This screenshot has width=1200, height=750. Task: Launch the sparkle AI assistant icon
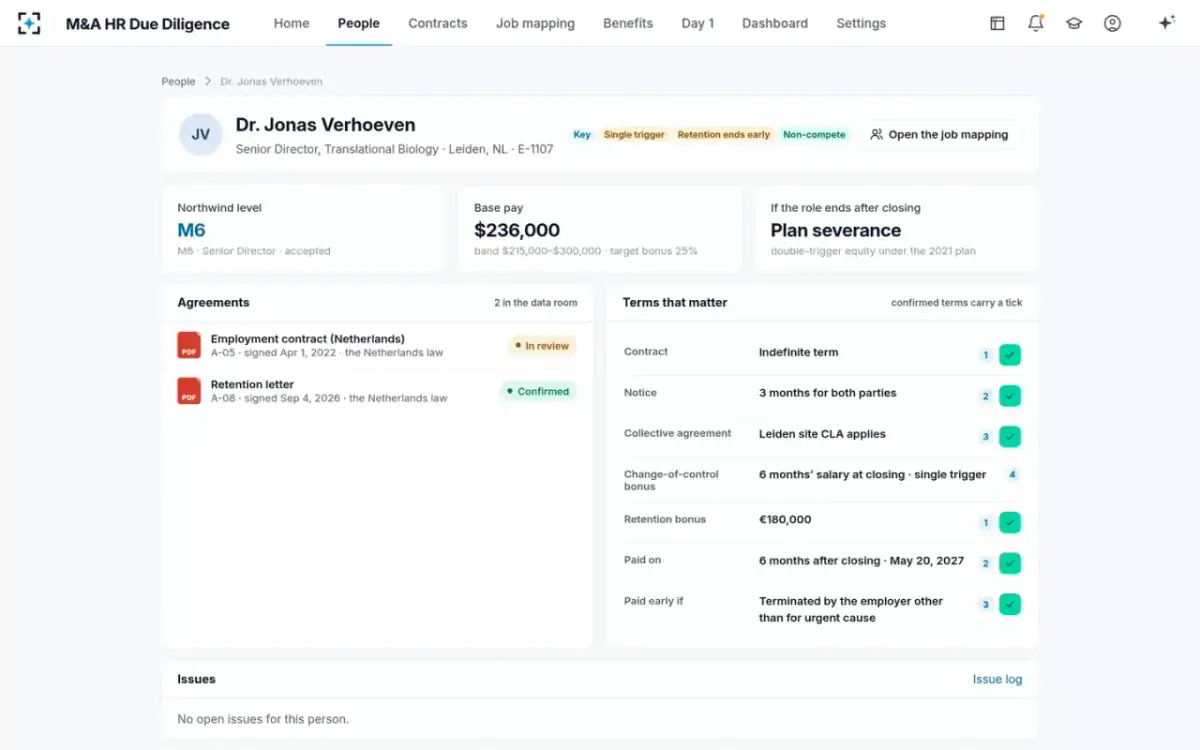pyautogui.click(x=1166, y=23)
